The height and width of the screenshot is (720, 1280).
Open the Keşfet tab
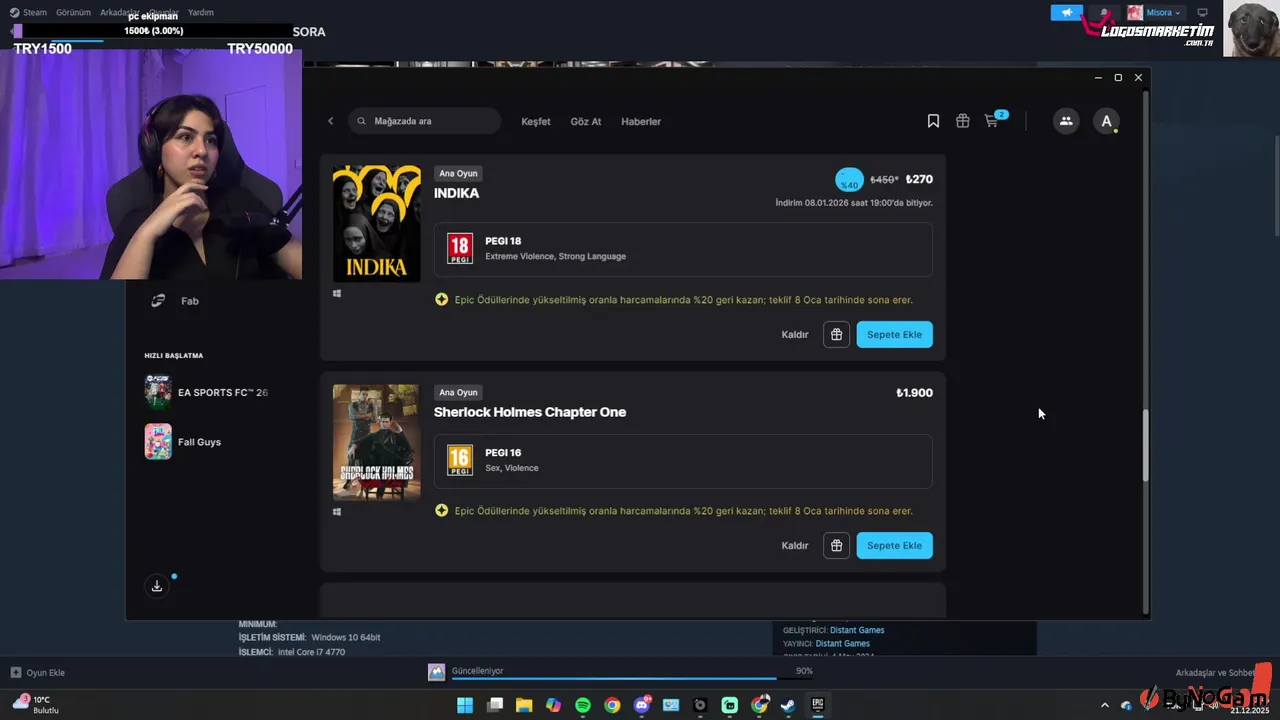536,121
